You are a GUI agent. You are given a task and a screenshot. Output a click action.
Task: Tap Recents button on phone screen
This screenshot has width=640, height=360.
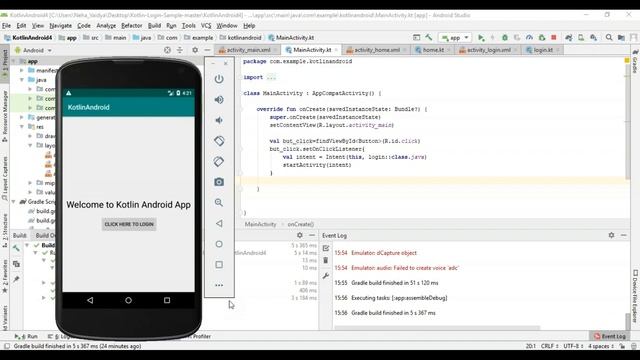point(167,300)
